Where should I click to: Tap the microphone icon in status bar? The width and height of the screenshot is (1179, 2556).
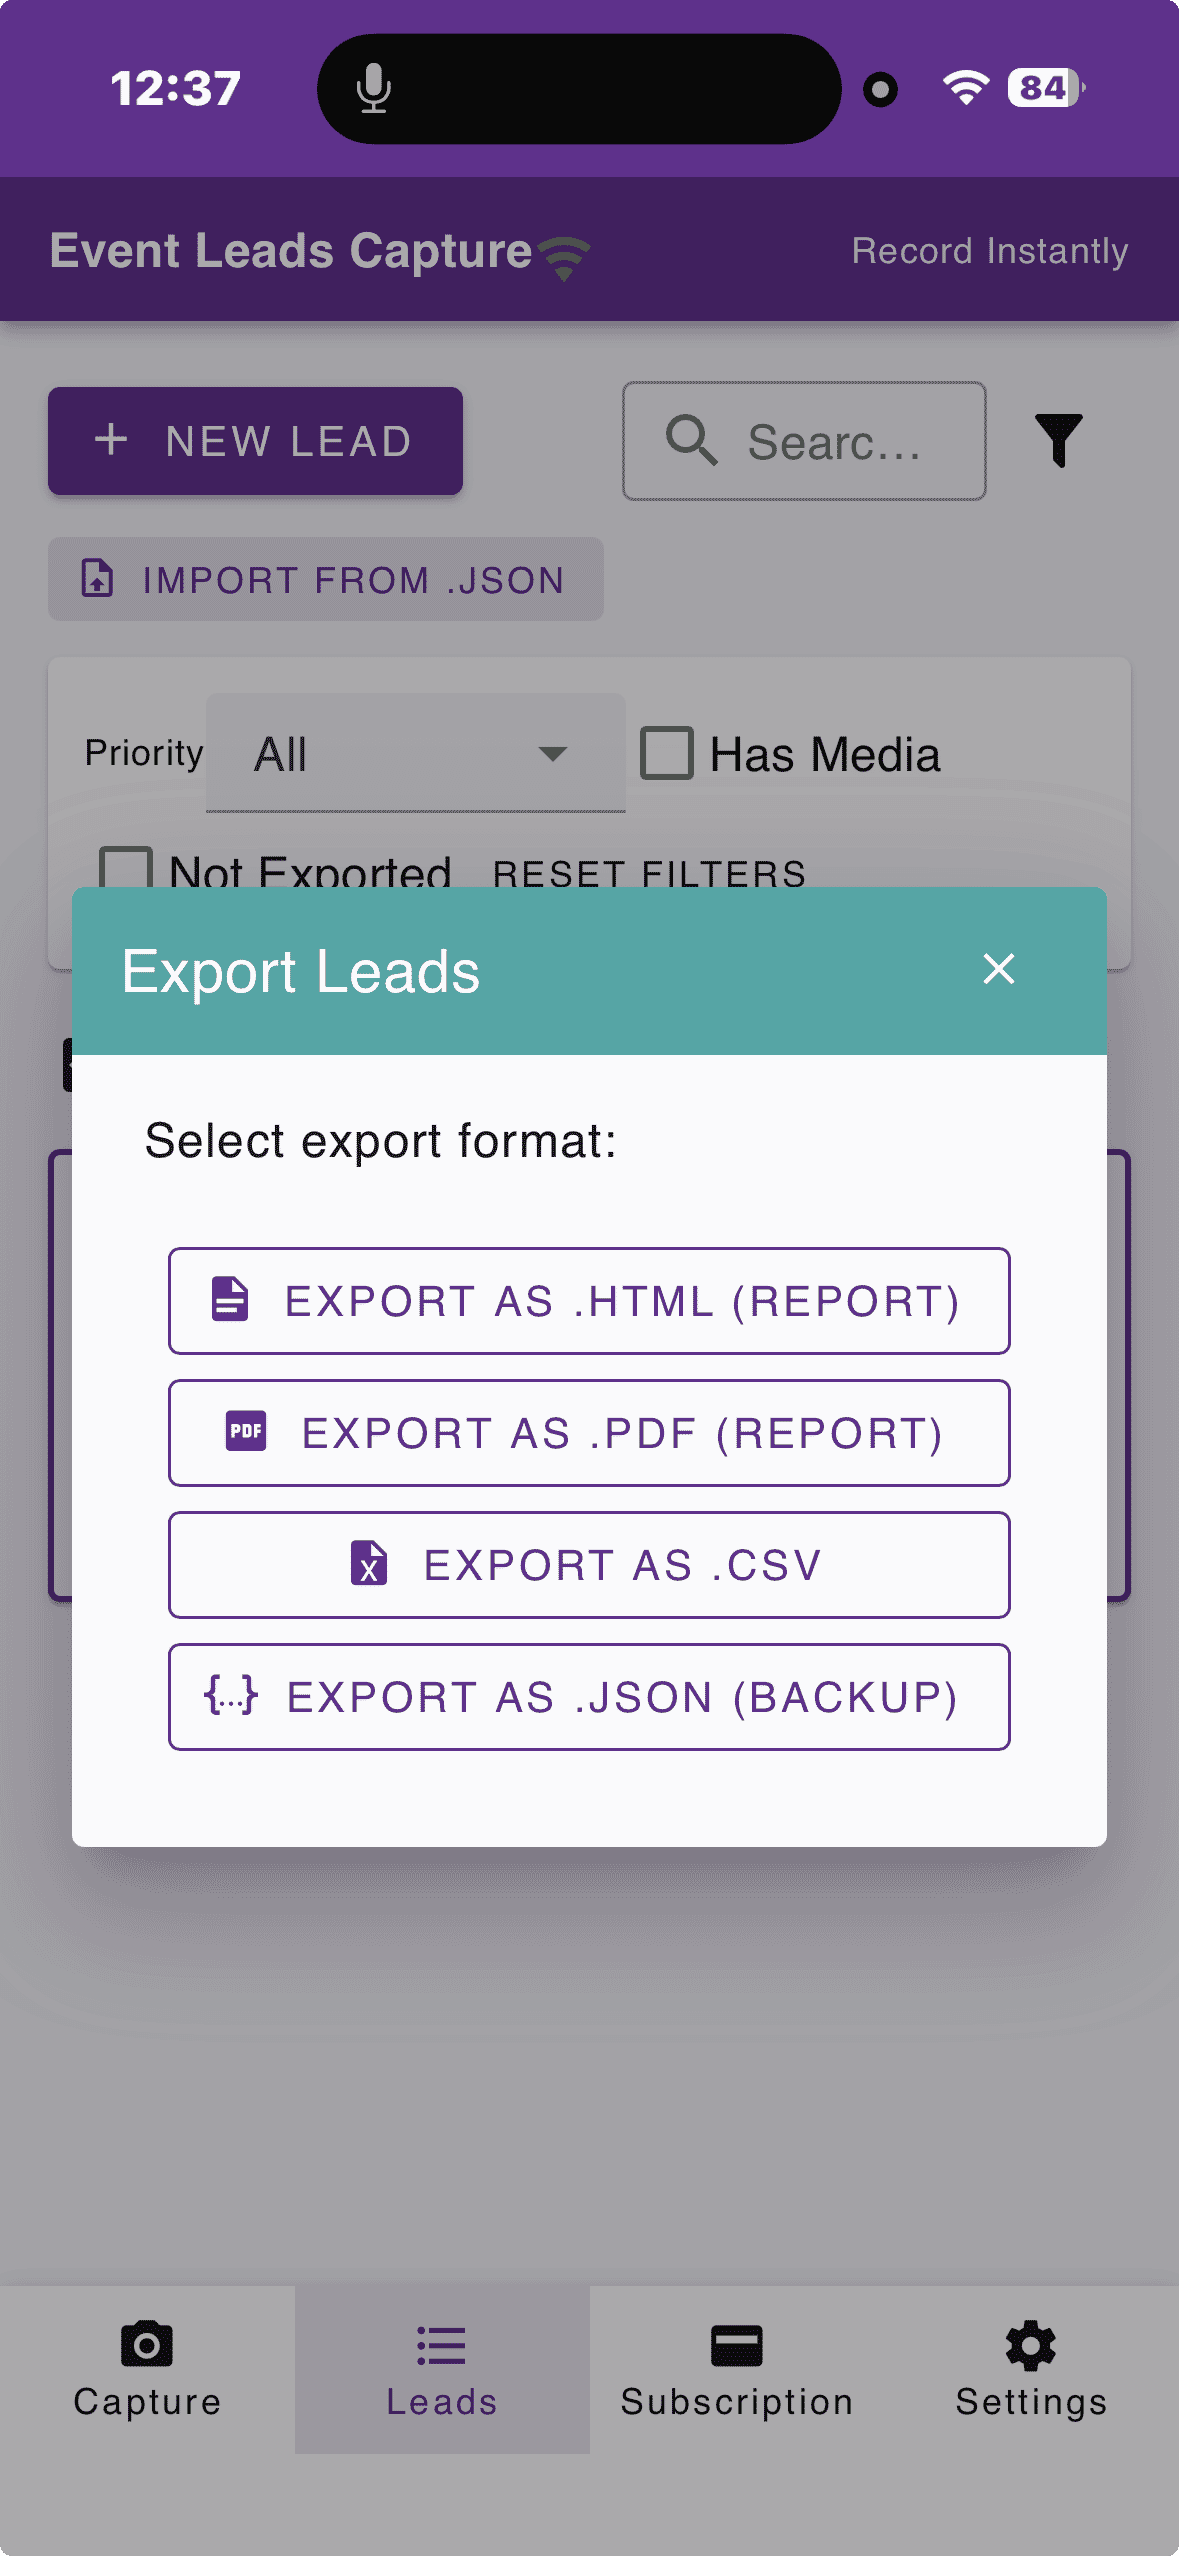click(x=373, y=88)
